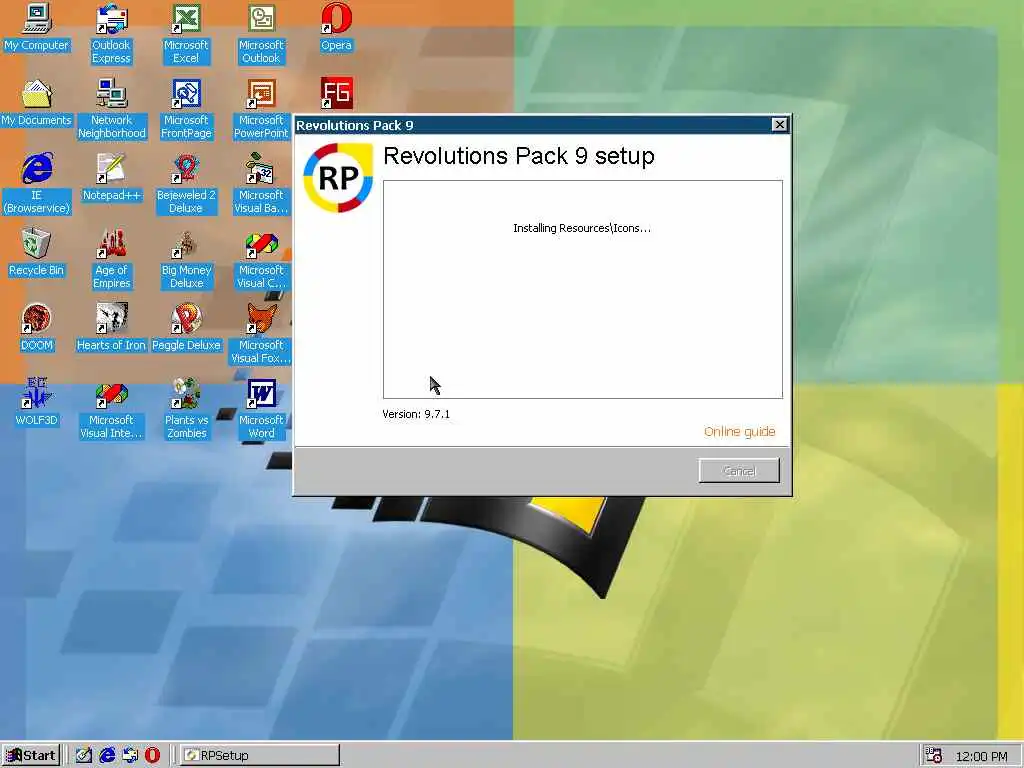Click the Show Desktop quick launch icon
Screen dimensions: 1024x768
[x=84, y=756]
